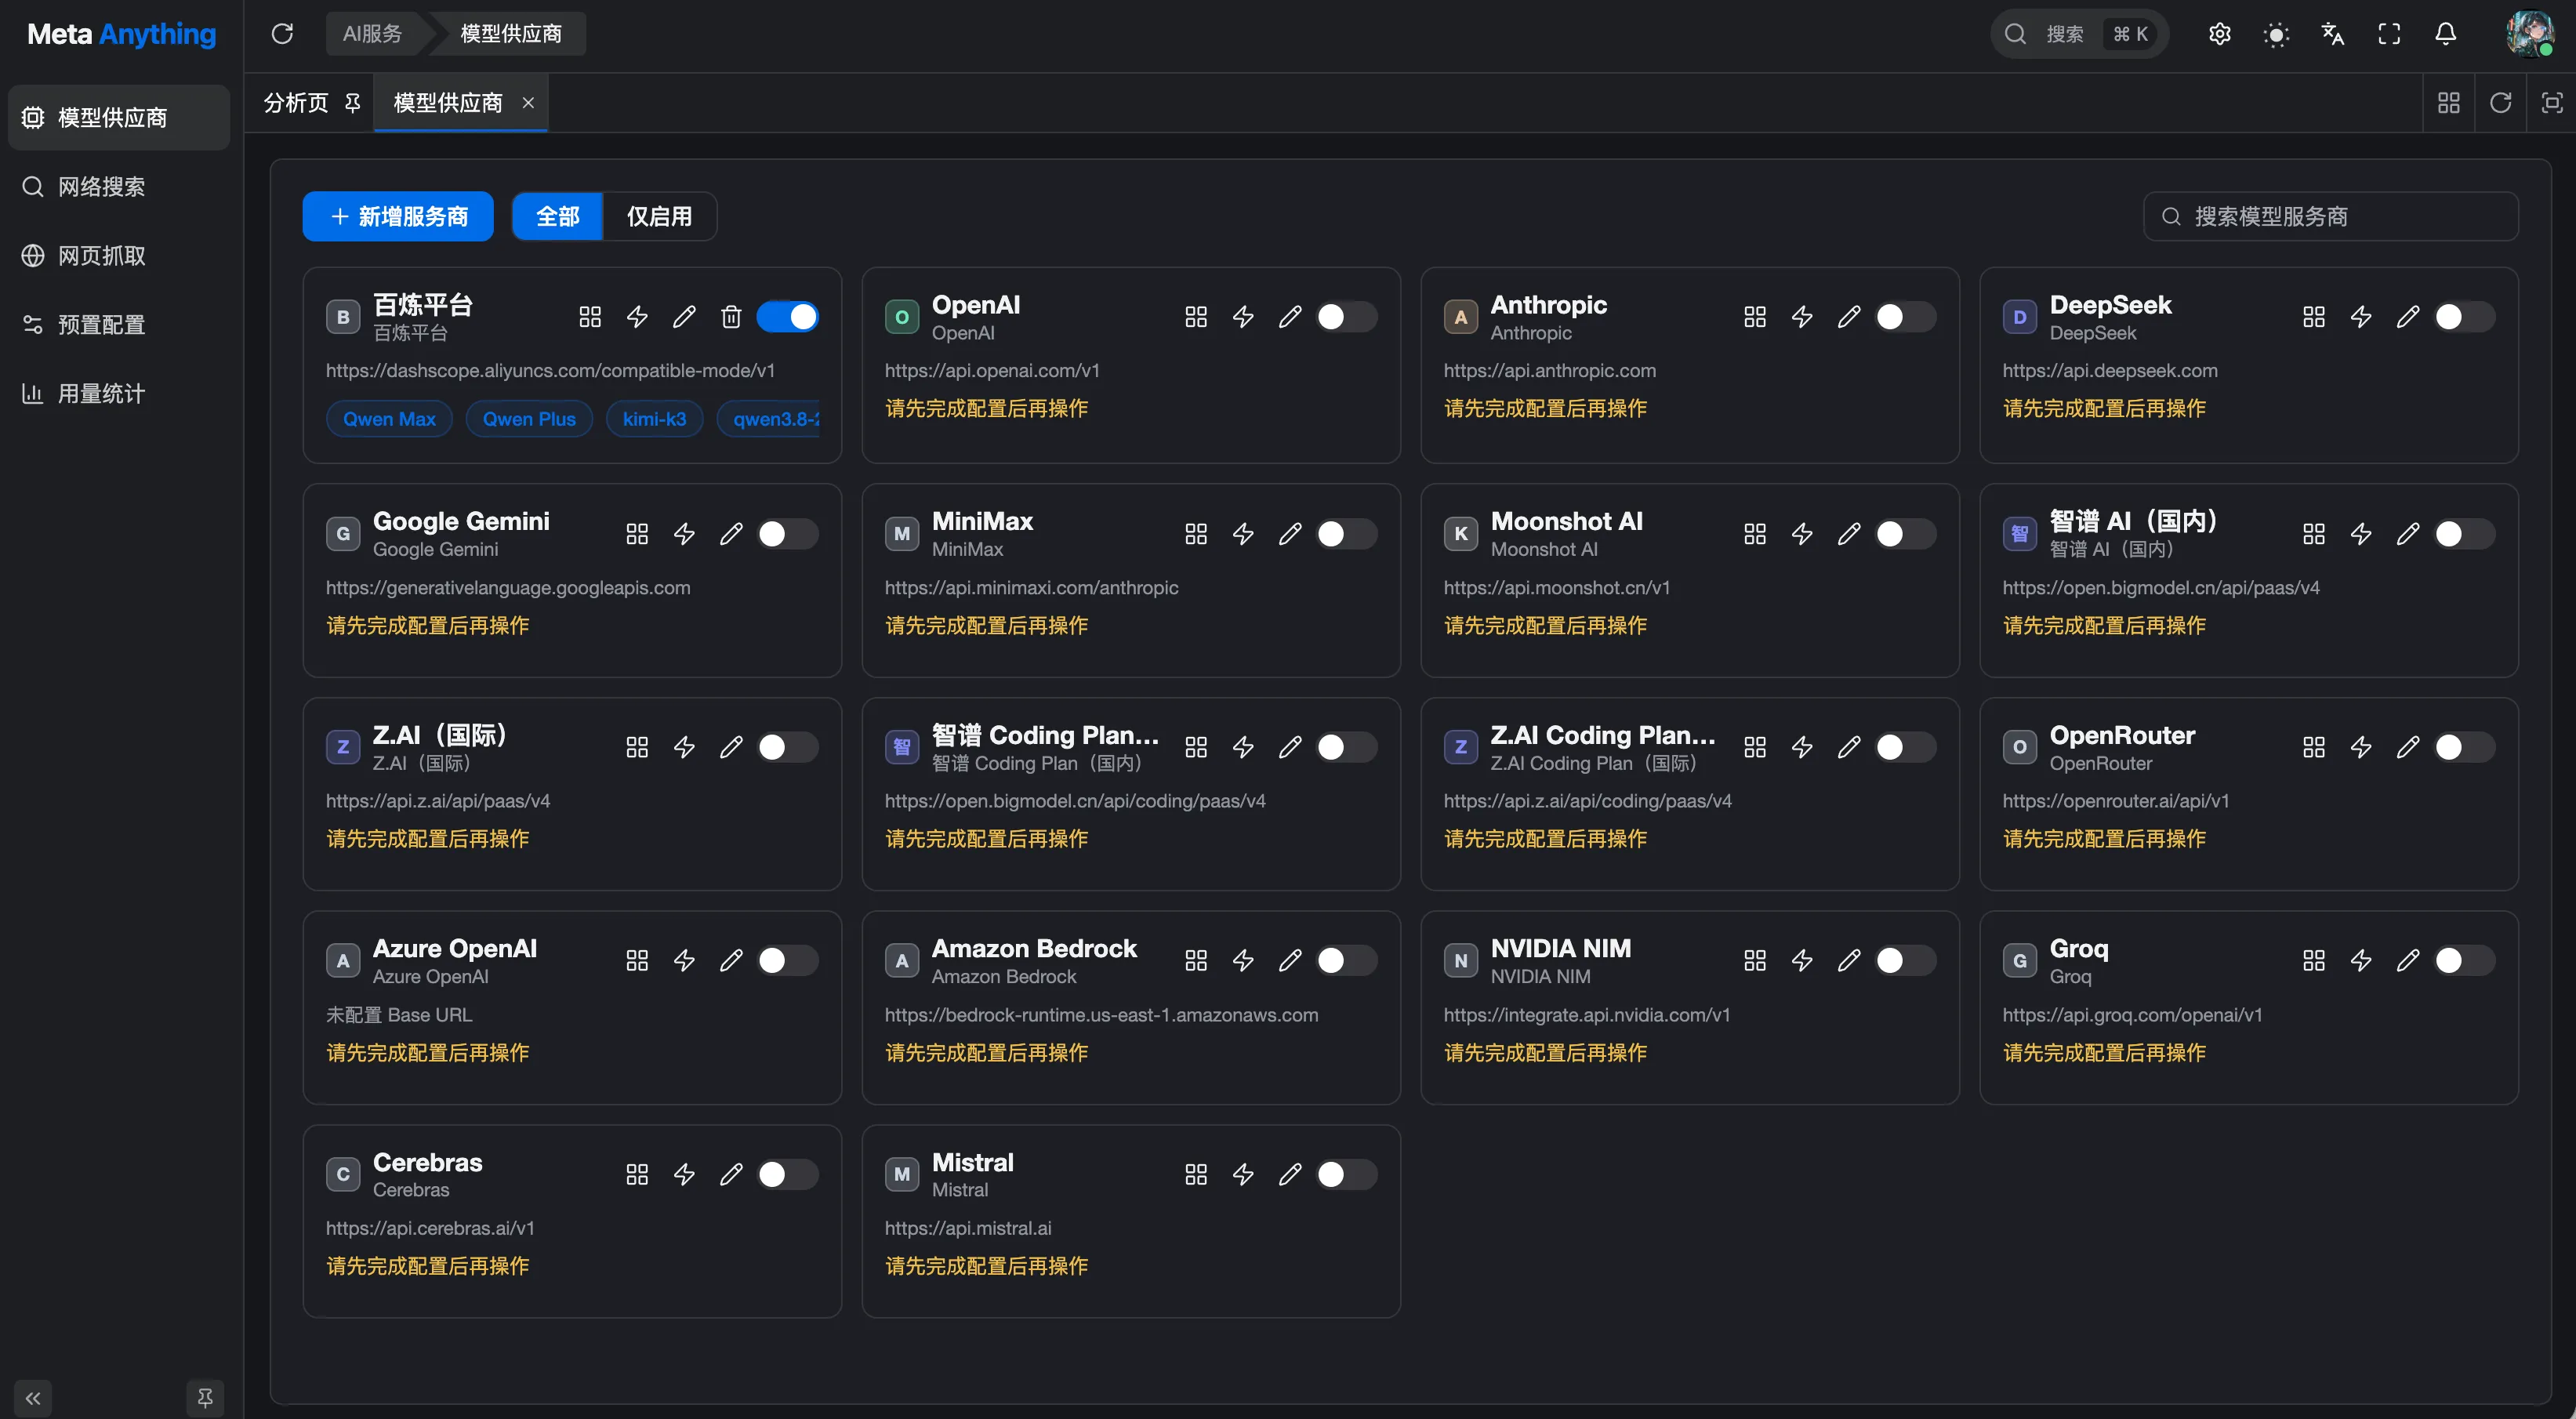Click the Qwen Max model tag
Image resolution: width=2576 pixels, height=1419 pixels.
(389, 419)
